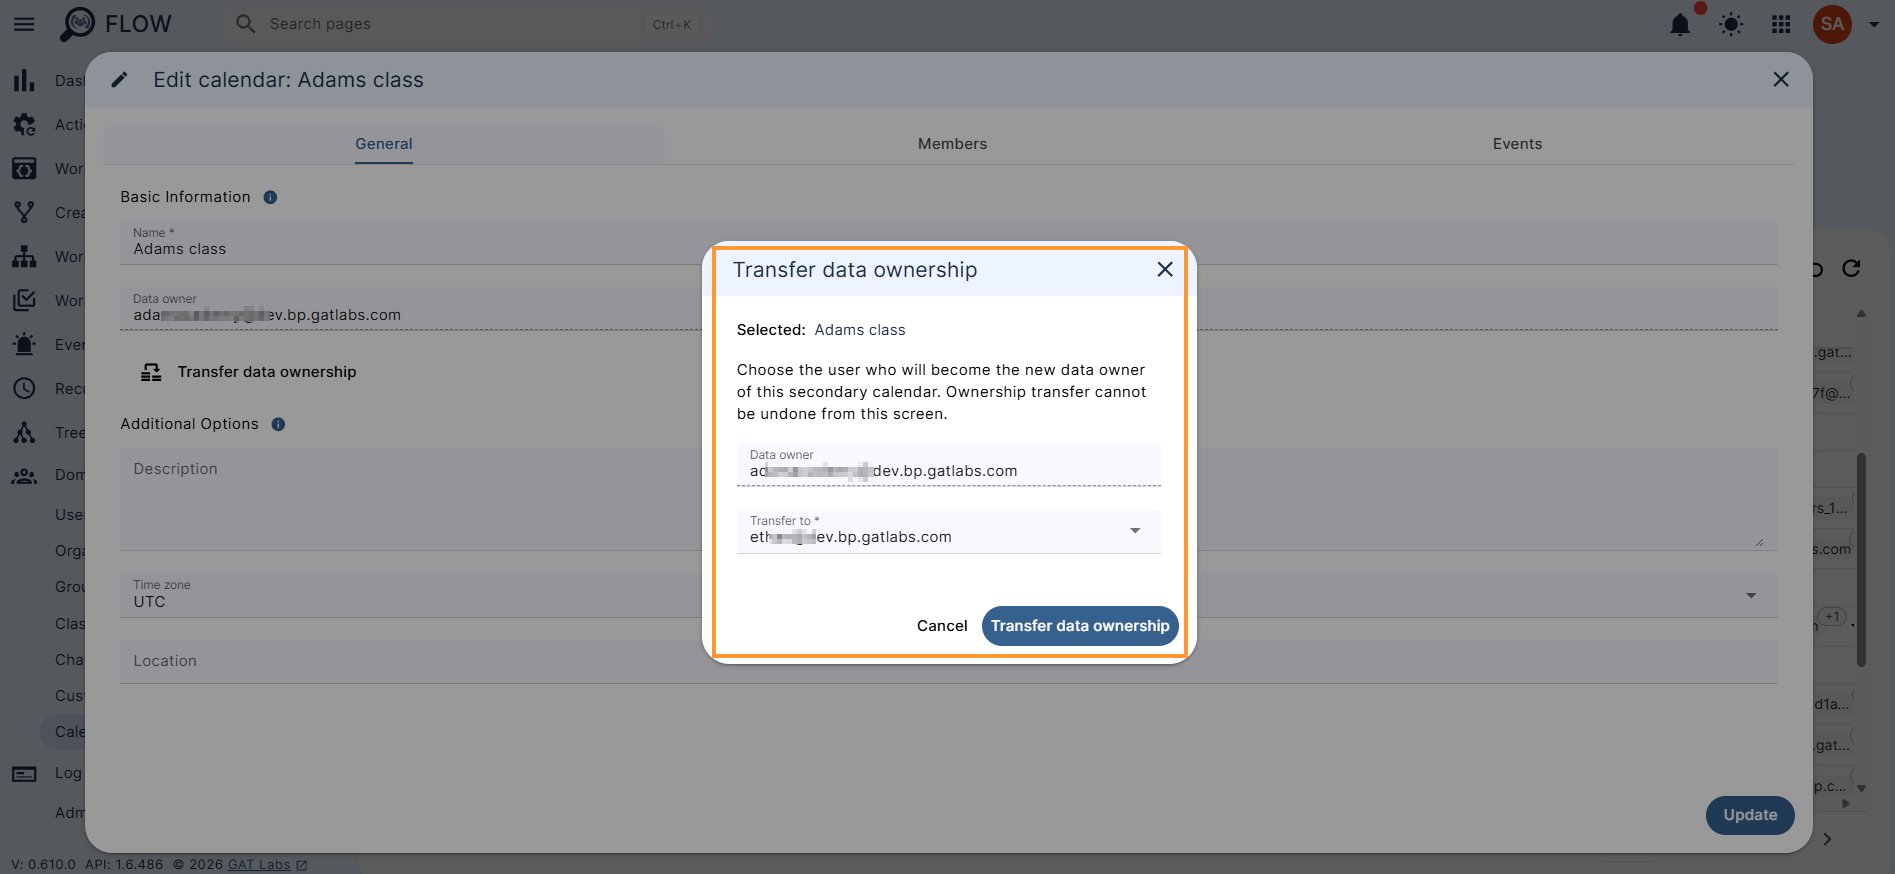The height and width of the screenshot is (874, 1895).
Task: Click the Transfer data ownership text on General tab
Action: click(267, 372)
